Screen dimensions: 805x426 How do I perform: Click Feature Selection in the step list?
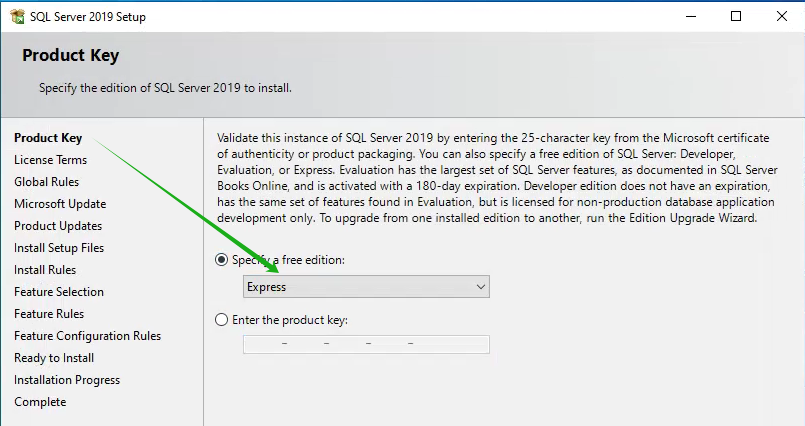tap(59, 292)
